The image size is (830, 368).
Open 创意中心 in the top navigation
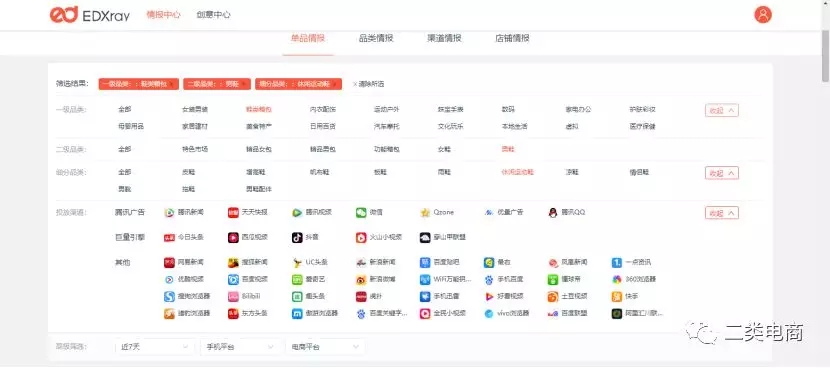213,15
